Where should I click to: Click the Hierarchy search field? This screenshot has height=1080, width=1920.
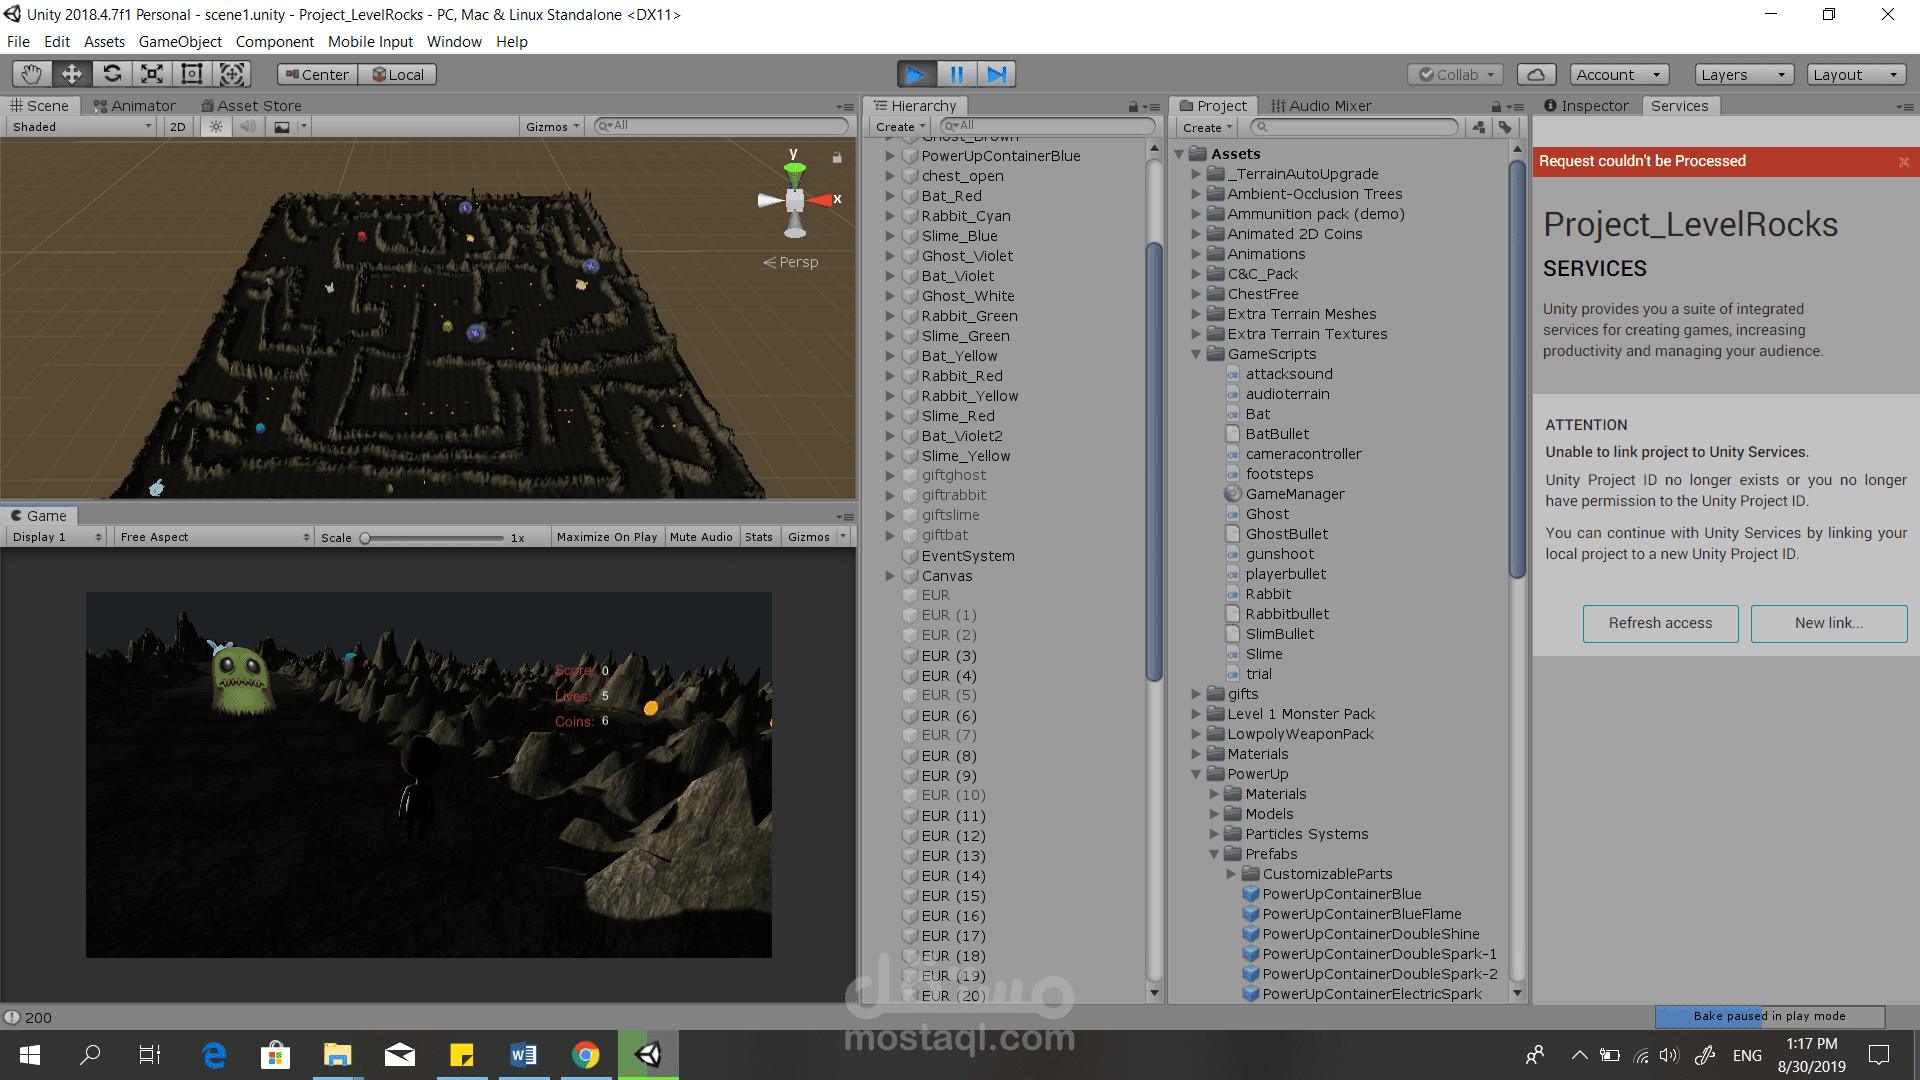click(1045, 126)
